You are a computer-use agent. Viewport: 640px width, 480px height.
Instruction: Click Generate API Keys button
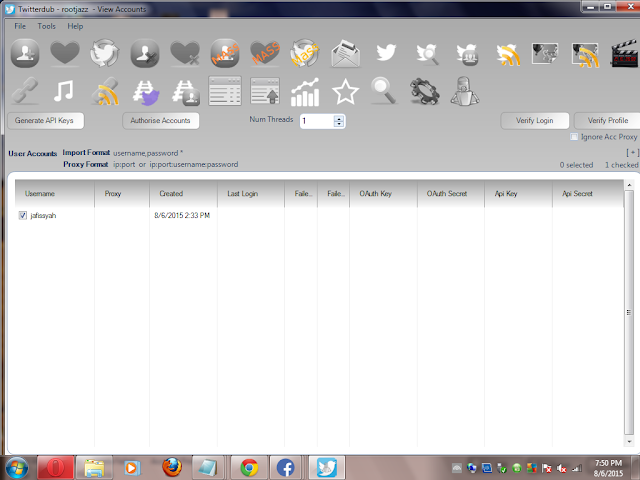tap(46, 120)
